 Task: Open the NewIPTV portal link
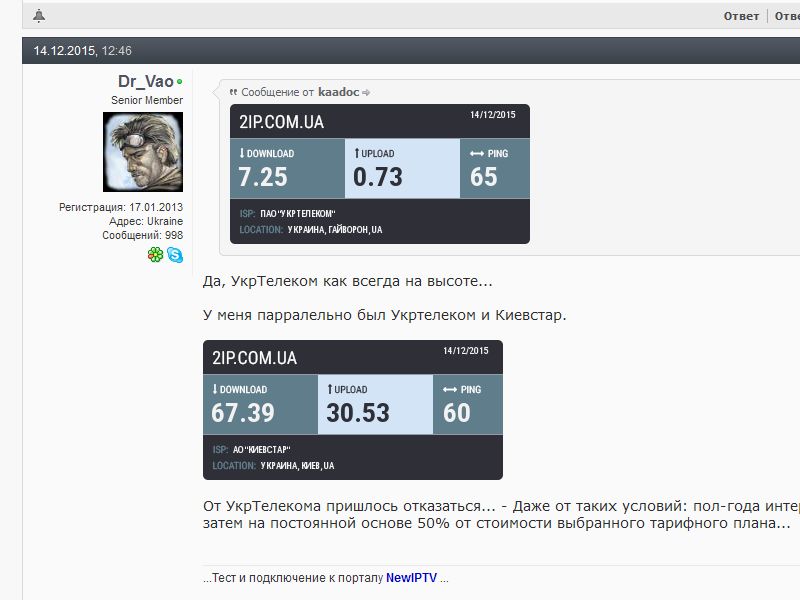(411, 578)
